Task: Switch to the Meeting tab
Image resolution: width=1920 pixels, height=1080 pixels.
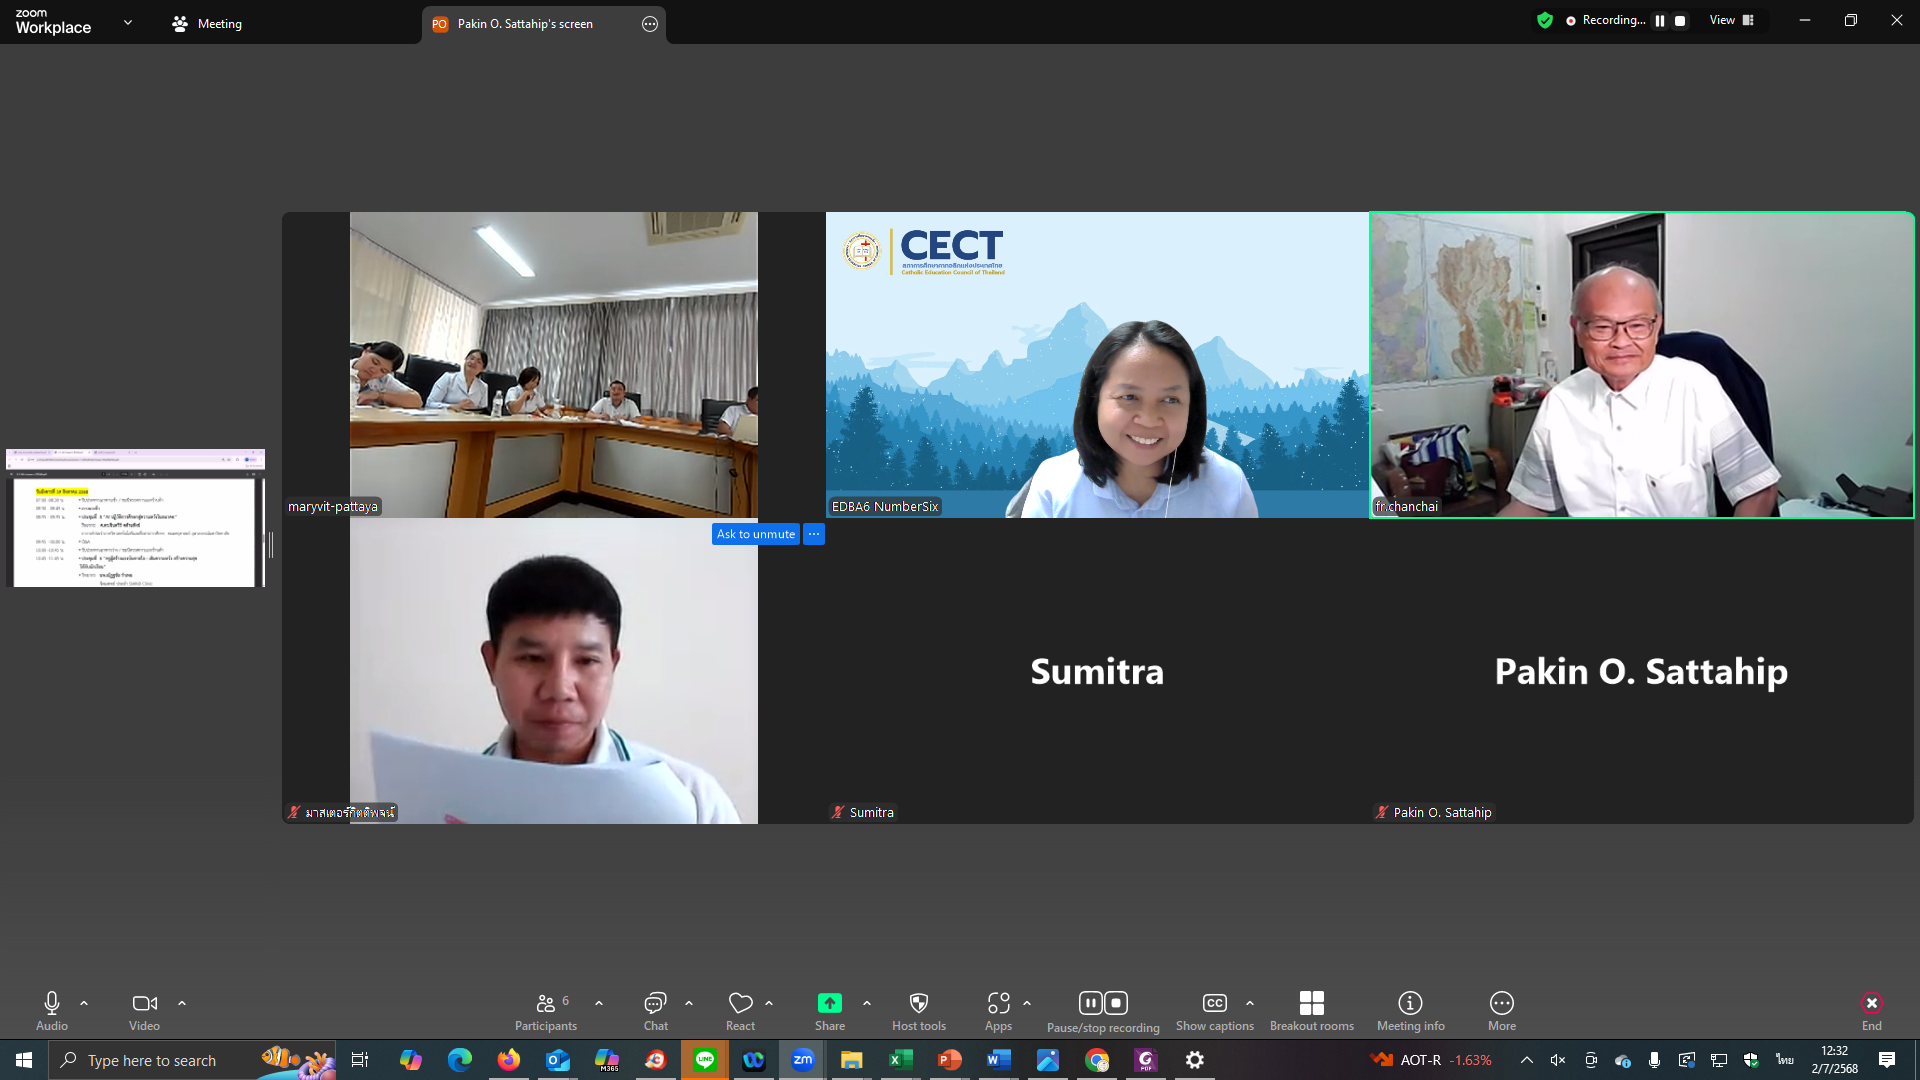Action: (x=207, y=24)
